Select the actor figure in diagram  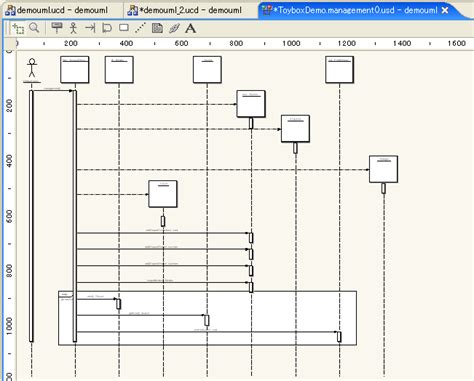(32, 68)
